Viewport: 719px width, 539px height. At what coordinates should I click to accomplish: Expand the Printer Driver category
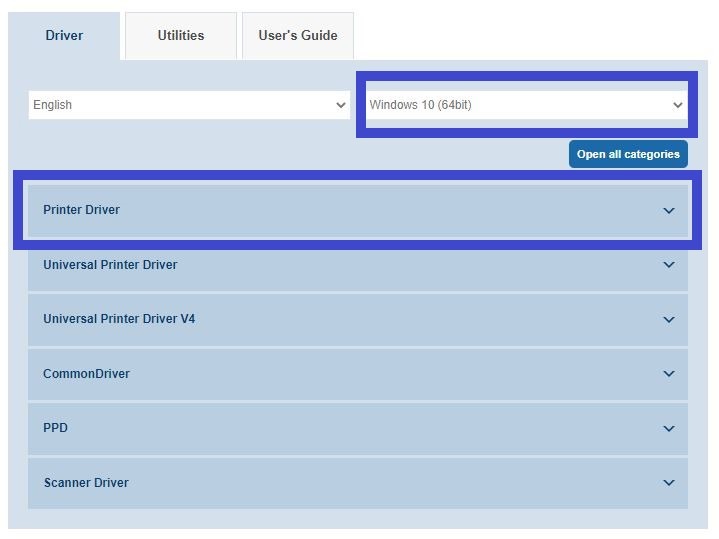tap(81, 210)
